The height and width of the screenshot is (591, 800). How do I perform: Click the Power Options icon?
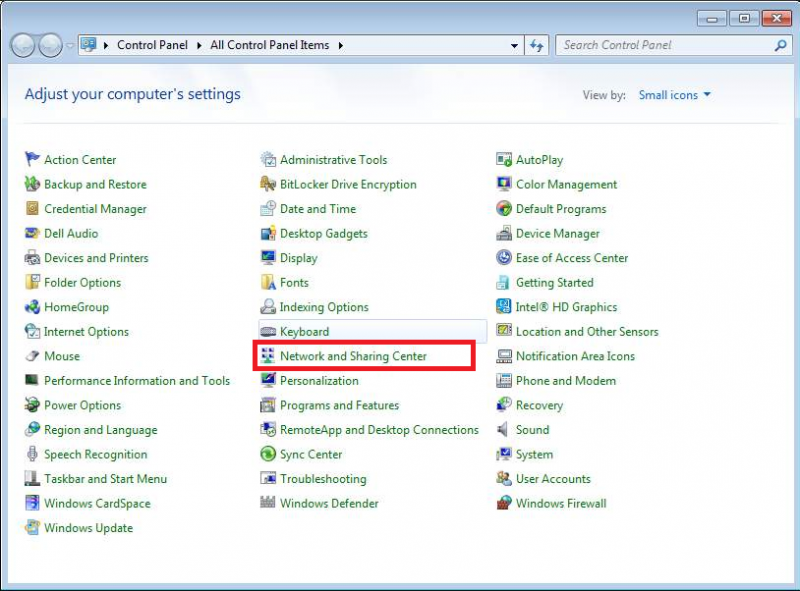tap(32, 405)
